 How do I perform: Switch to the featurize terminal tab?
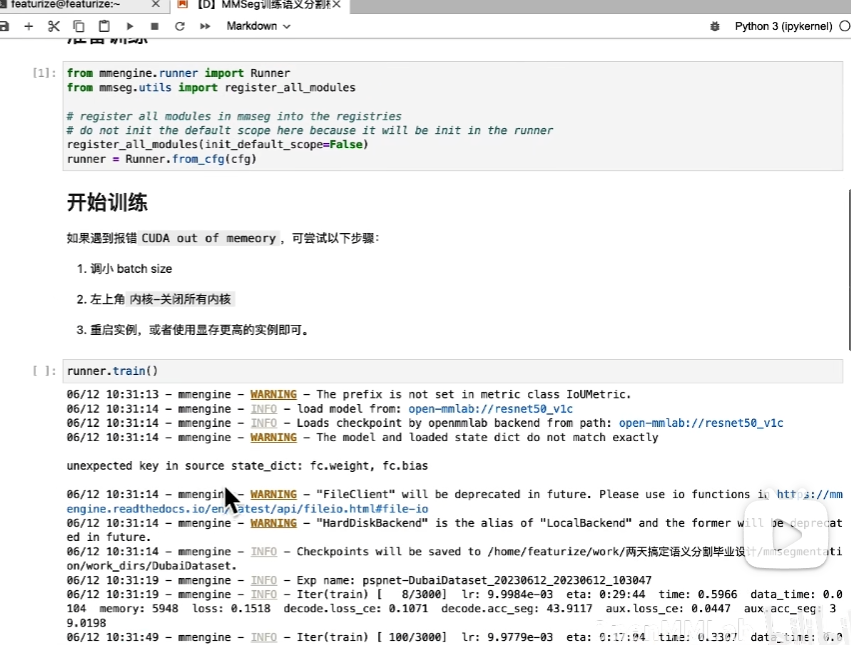[70, 5]
